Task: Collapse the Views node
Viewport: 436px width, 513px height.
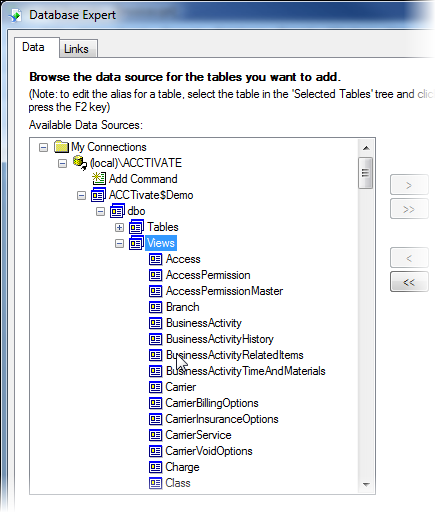Action: pyautogui.click(x=119, y=244)
